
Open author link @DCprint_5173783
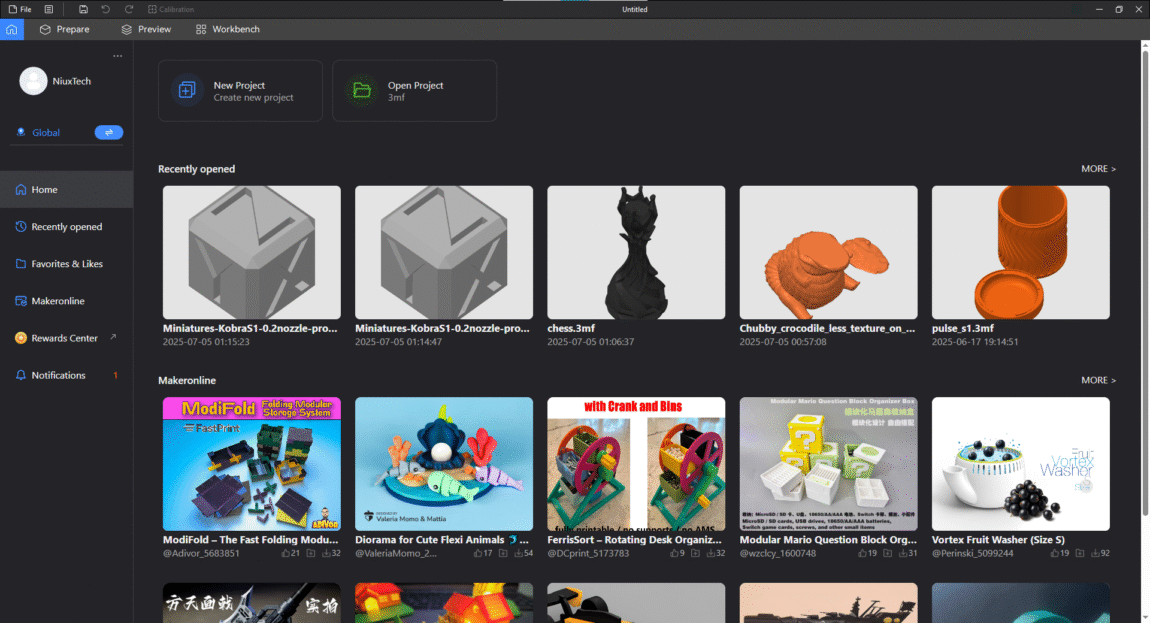[588, 553]
